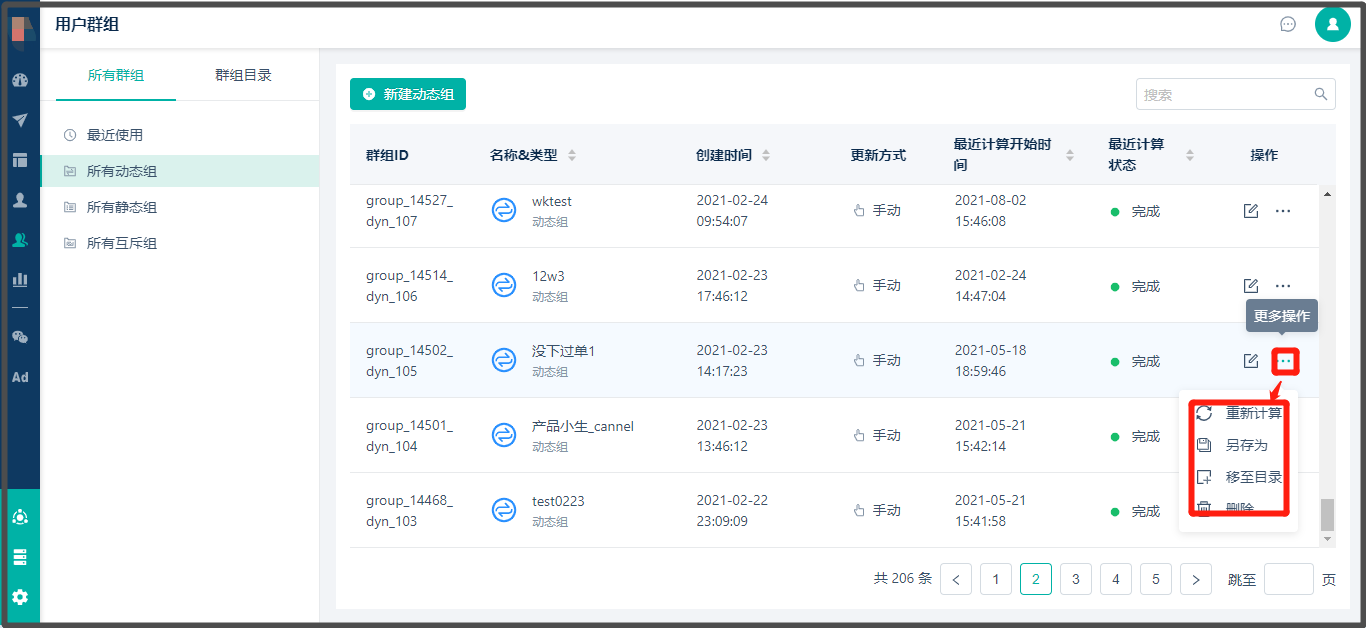The height and width of the screenshot is (628, 1366).
Task: Click the sync icon of the 产品小生_cannel row
Action: (504, 435)
